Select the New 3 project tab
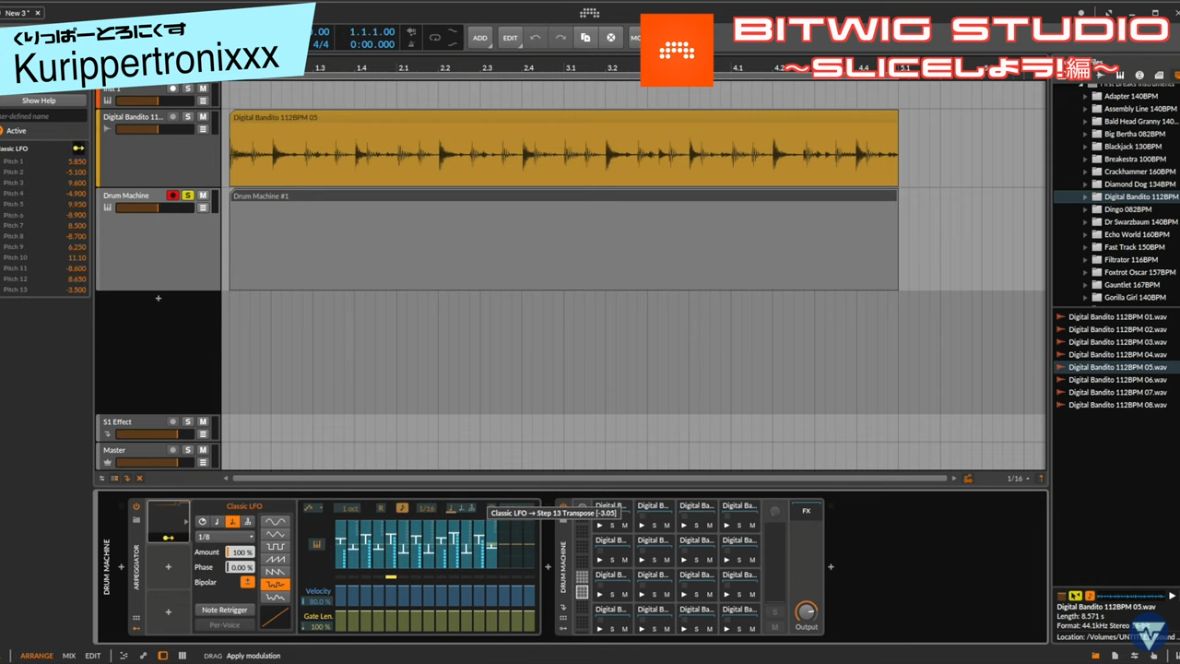1180x664 pixels. [17, 13]
